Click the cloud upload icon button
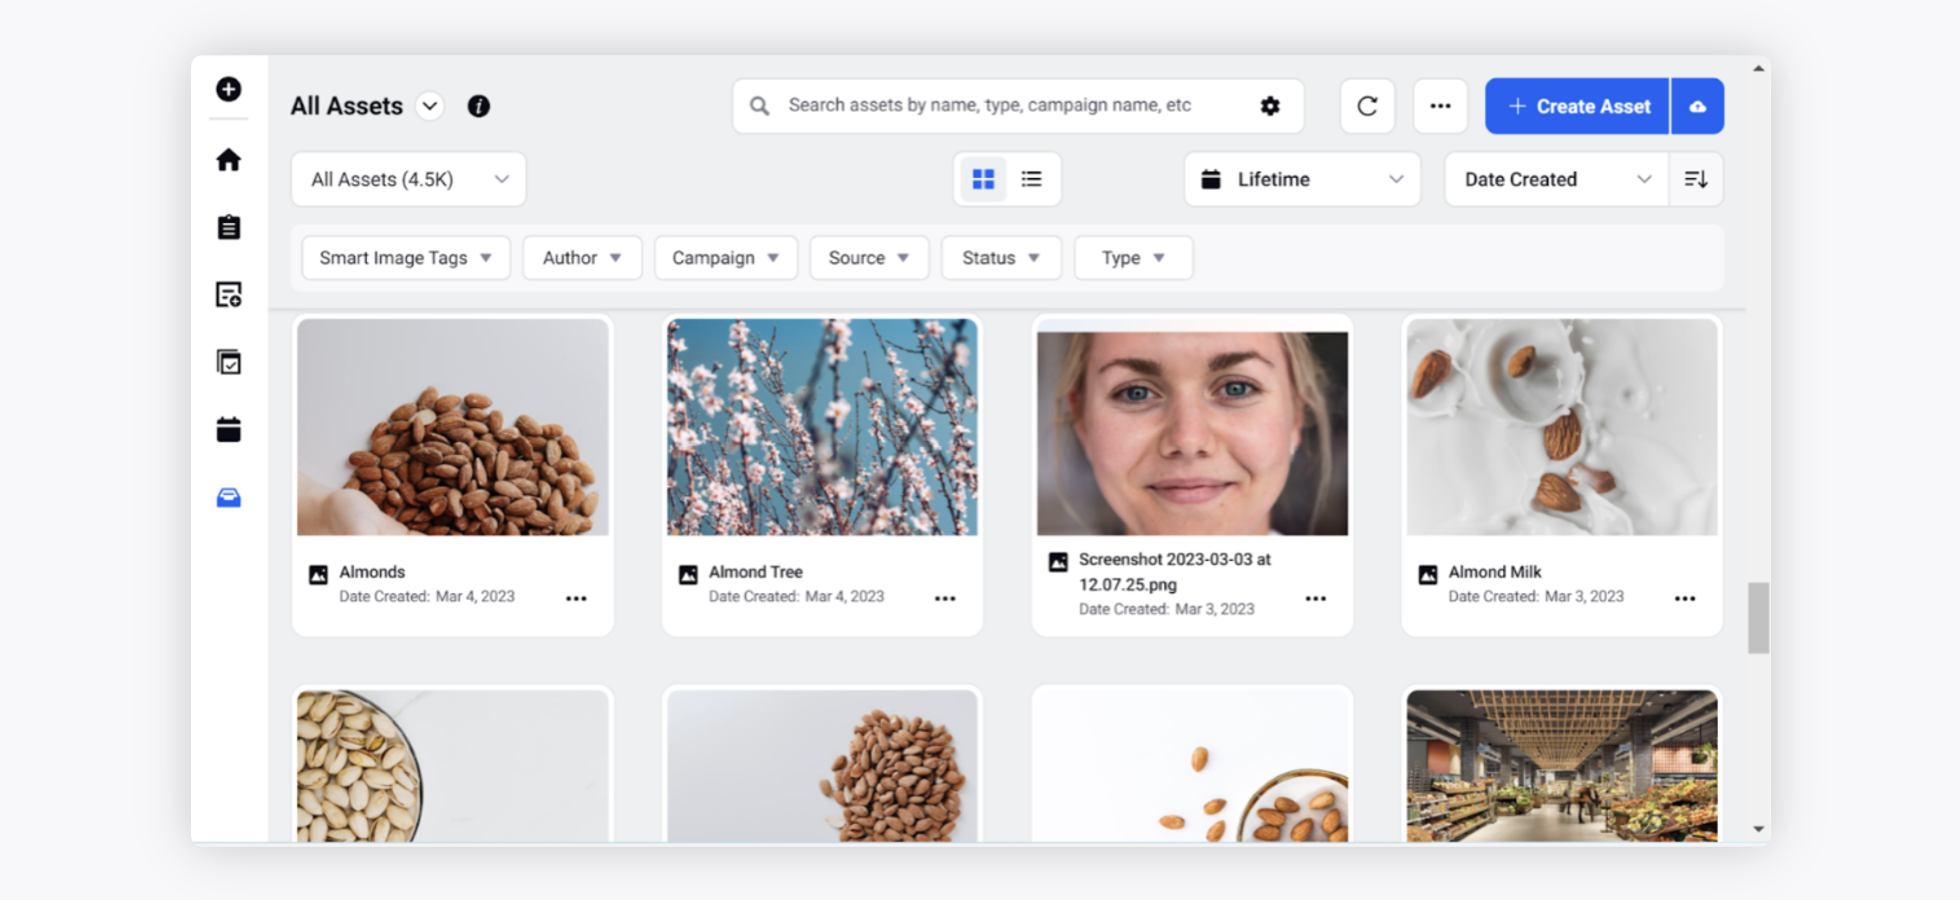The width and height of the screenshot is (1960, 900). [x=1698, y=106]
